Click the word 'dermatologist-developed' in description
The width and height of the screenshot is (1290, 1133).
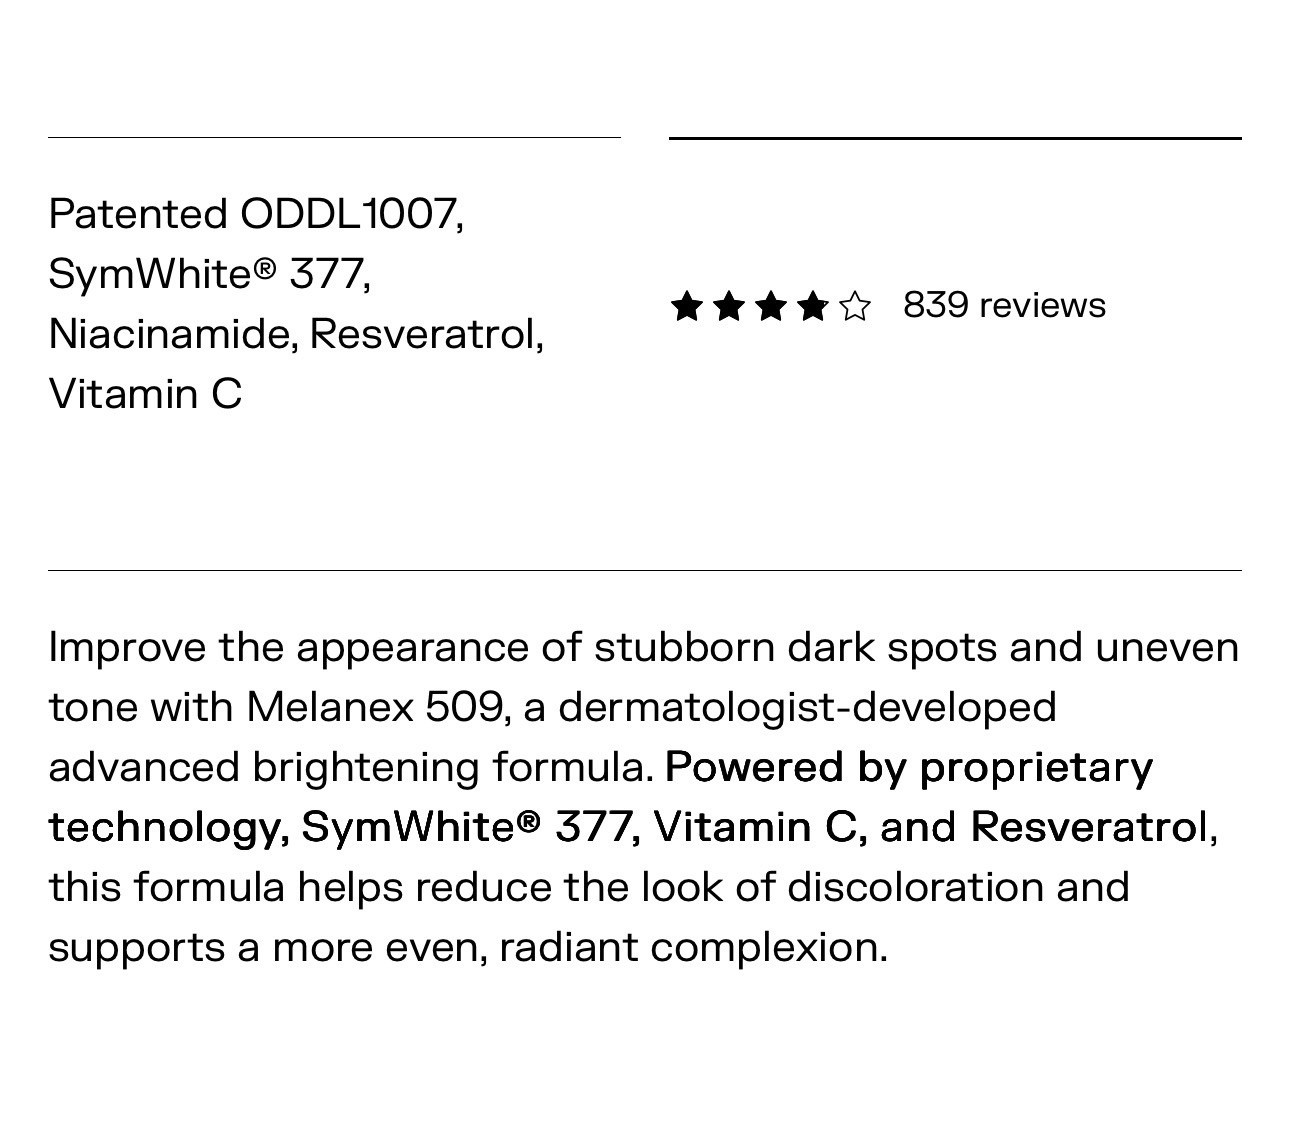(x=806, y=707)
